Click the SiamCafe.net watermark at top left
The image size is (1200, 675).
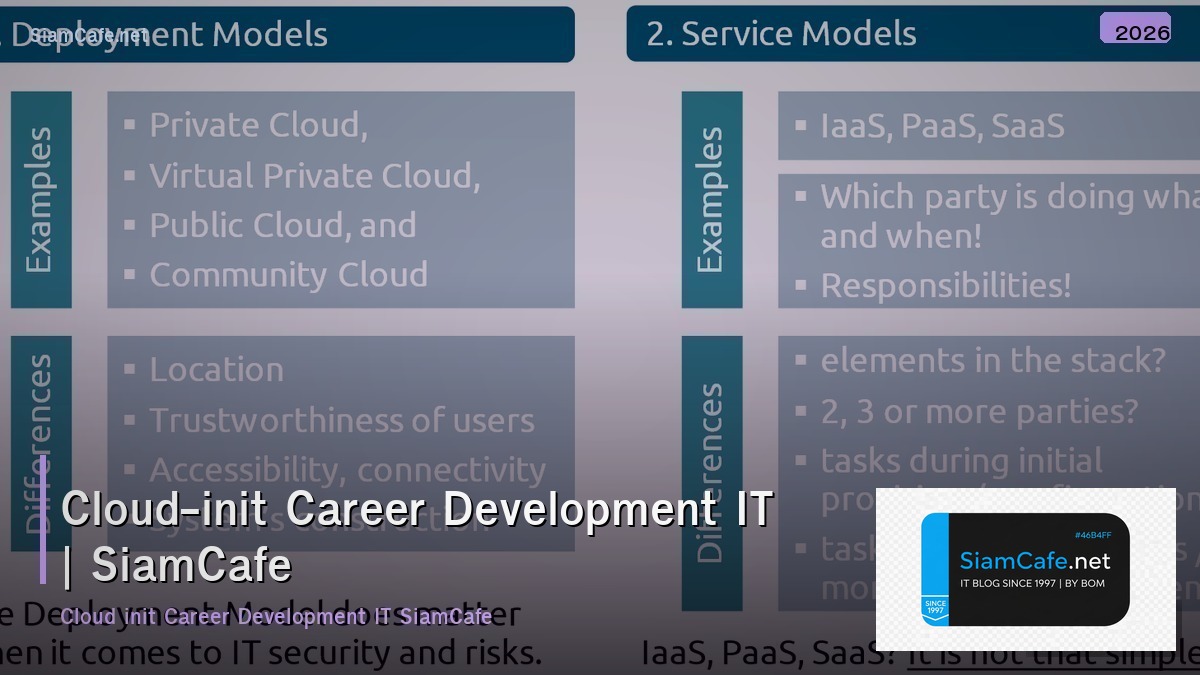pyautogui.click(x=88, y=33)
